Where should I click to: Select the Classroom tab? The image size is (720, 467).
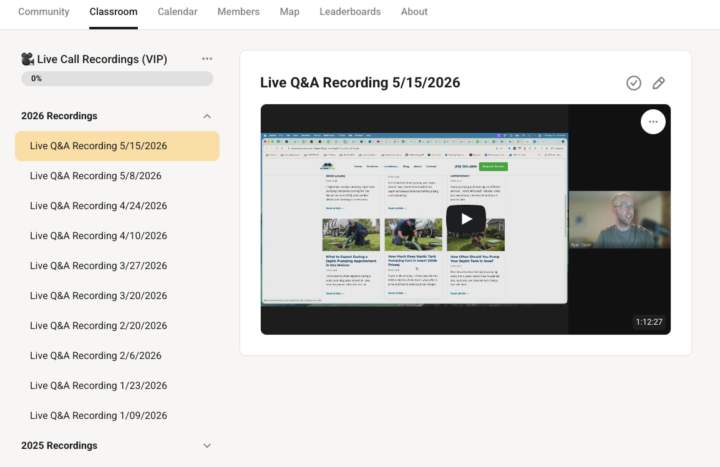pyautogui.click(x=113, y=11)
